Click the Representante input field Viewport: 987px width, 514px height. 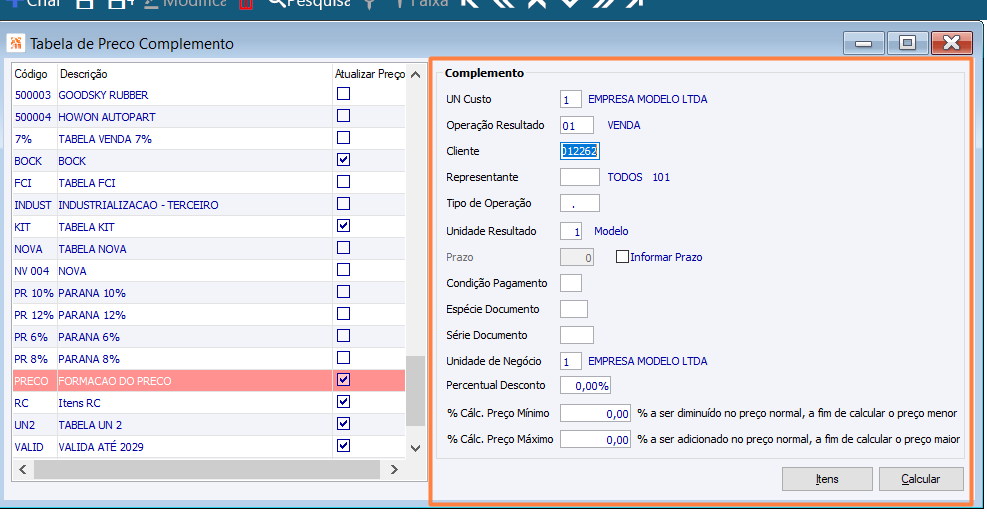(x=580, y=177)
